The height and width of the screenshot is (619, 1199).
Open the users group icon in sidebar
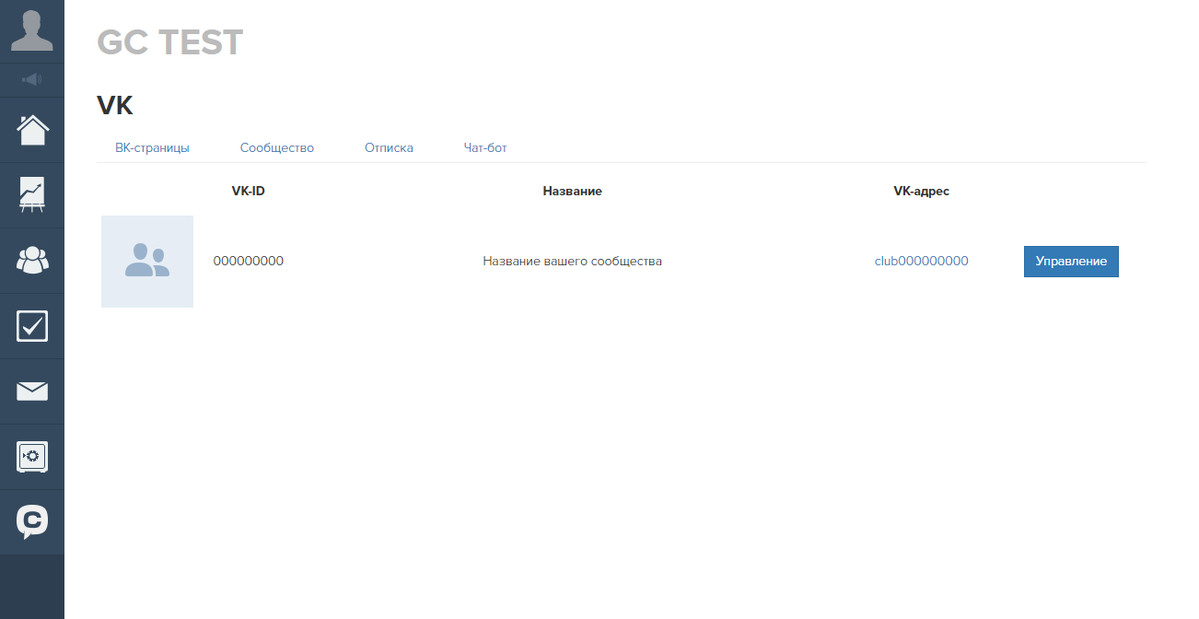[x=32, y=261]
